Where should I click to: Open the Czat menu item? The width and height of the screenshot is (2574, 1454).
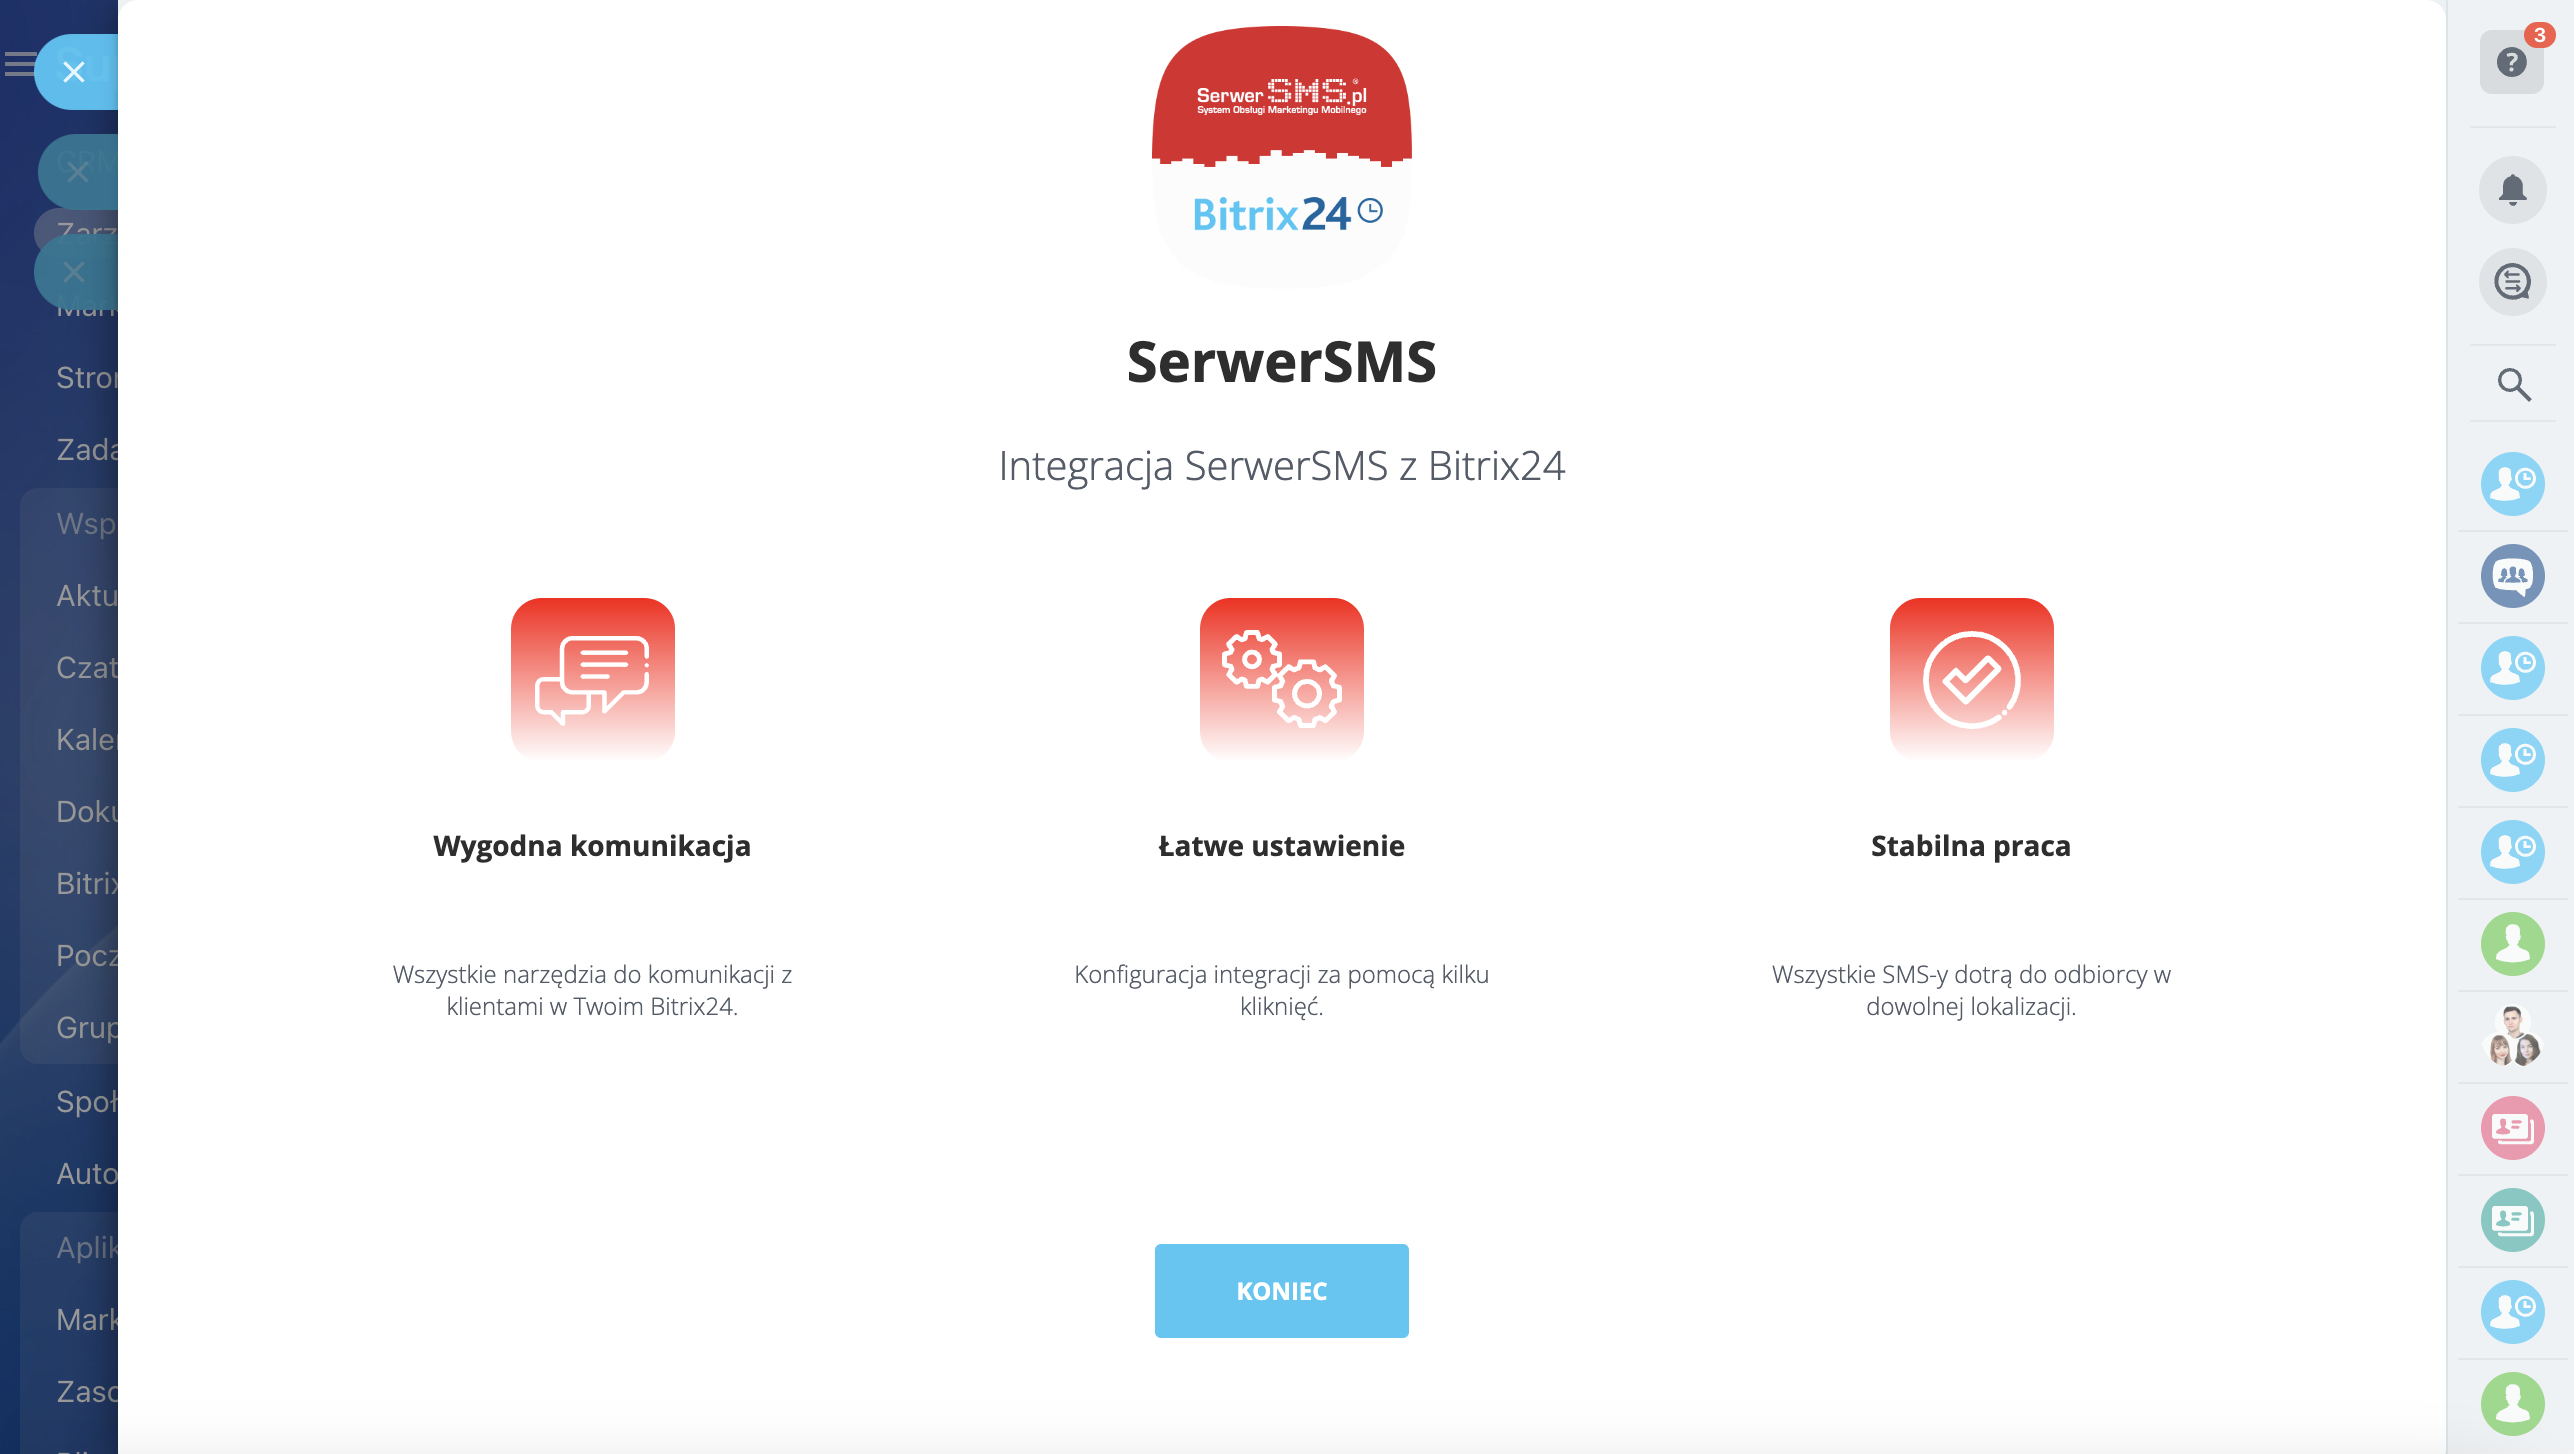click(86, 668)
